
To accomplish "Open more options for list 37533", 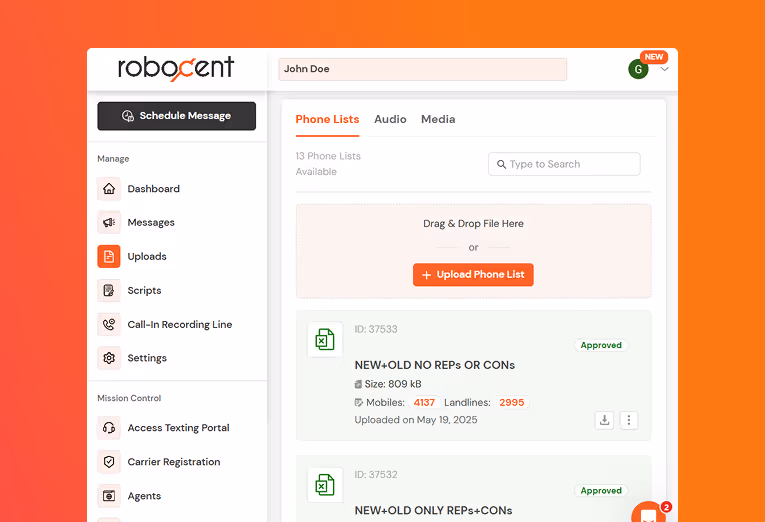I will (x=628, y=420).
